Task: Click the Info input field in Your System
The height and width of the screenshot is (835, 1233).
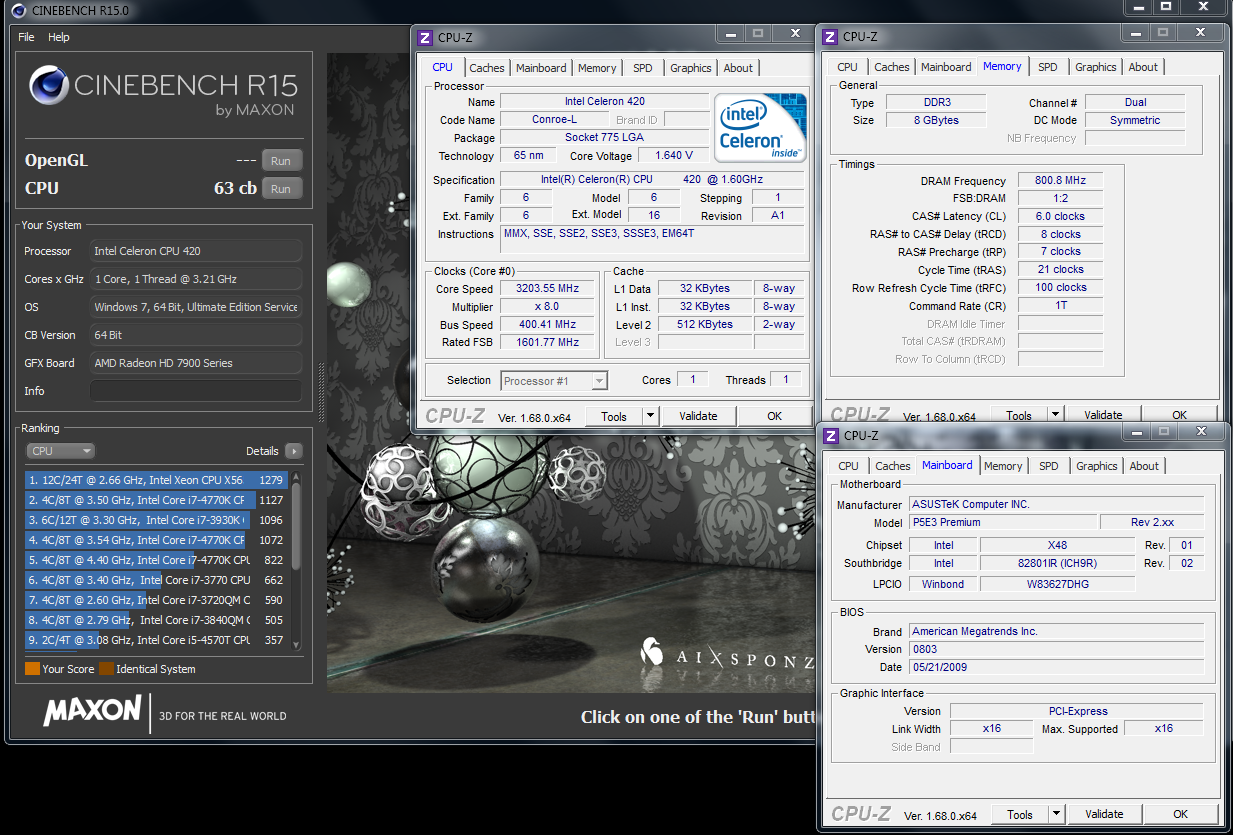Action: 196,391
